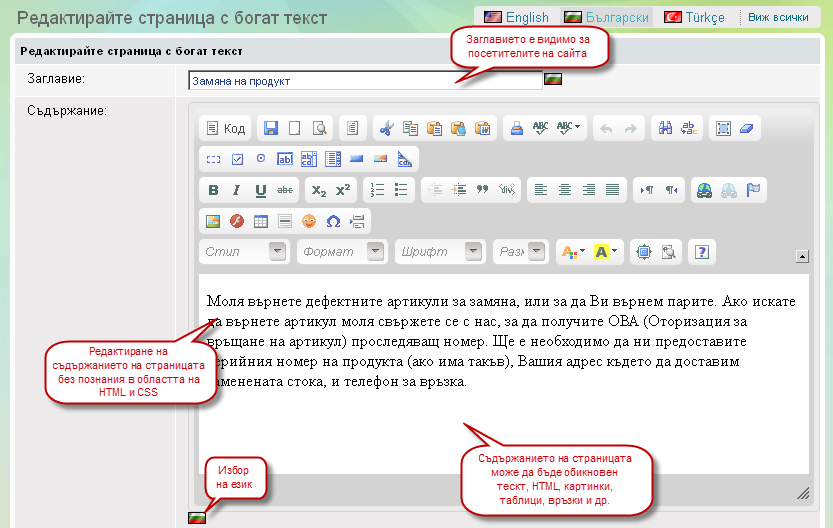The width and height of the screenshot is (833, 528).
Task: Insert a link with the globe icon
Action: (704, 190)
